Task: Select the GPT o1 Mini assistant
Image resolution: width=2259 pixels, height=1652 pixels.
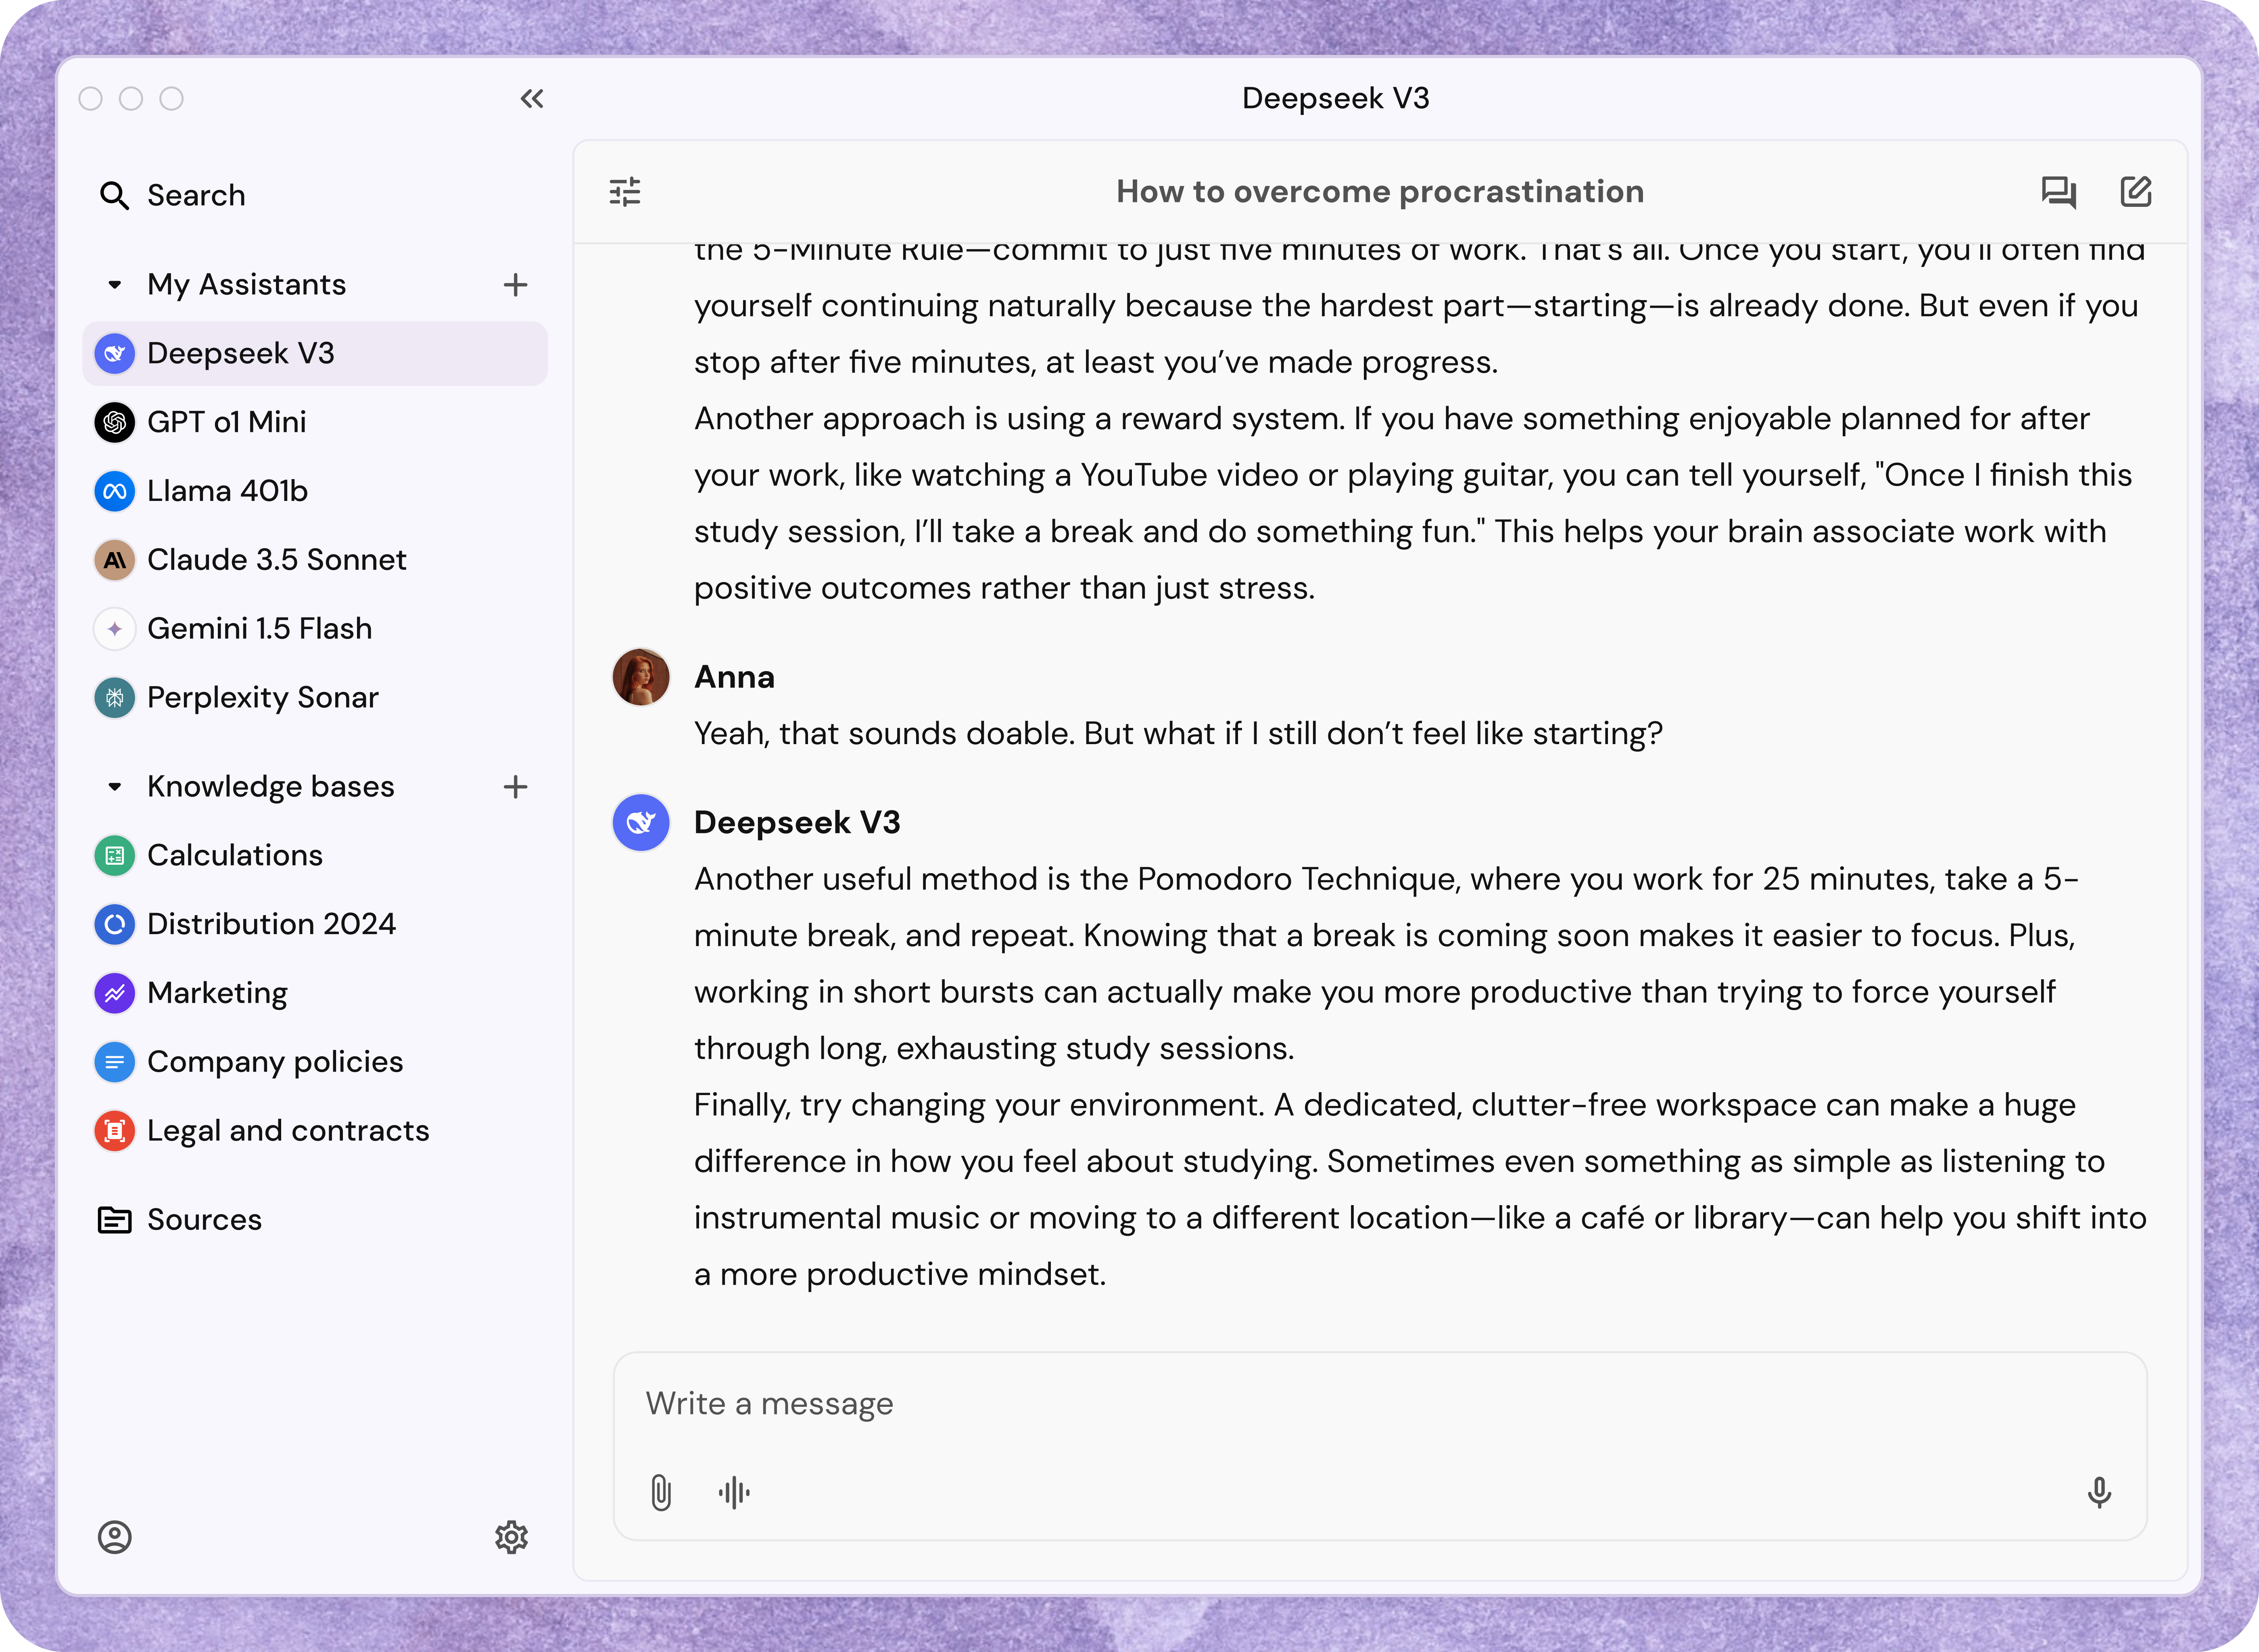Action: [x=315, y=422]
